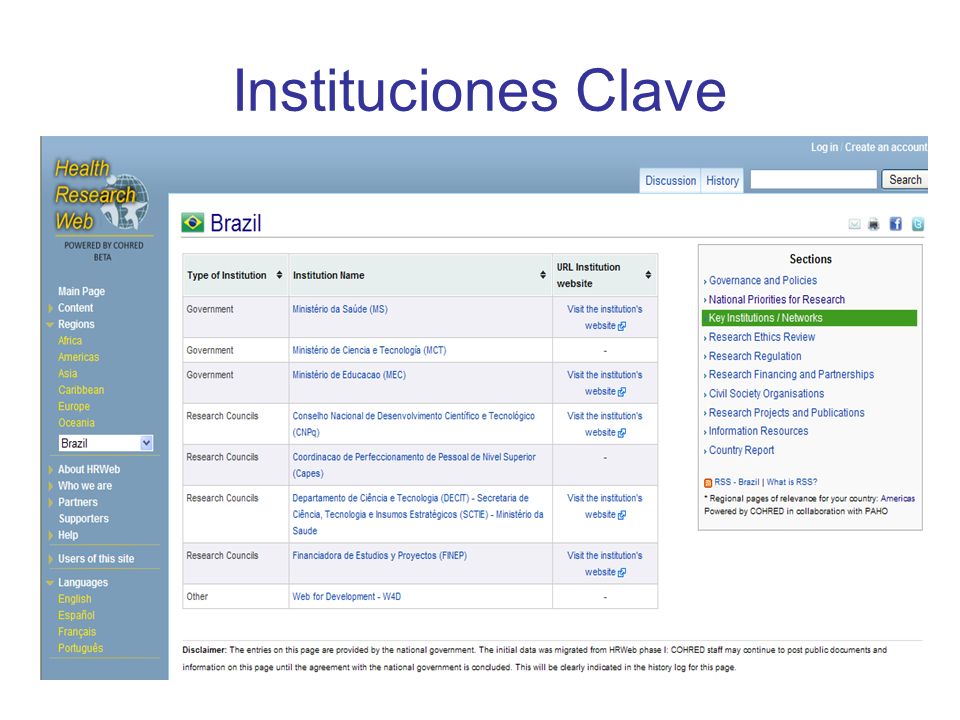Image resolution: width=960 pixels, height=720 pixels.
Task: Select the Europe region link
Action: [73, 407]
